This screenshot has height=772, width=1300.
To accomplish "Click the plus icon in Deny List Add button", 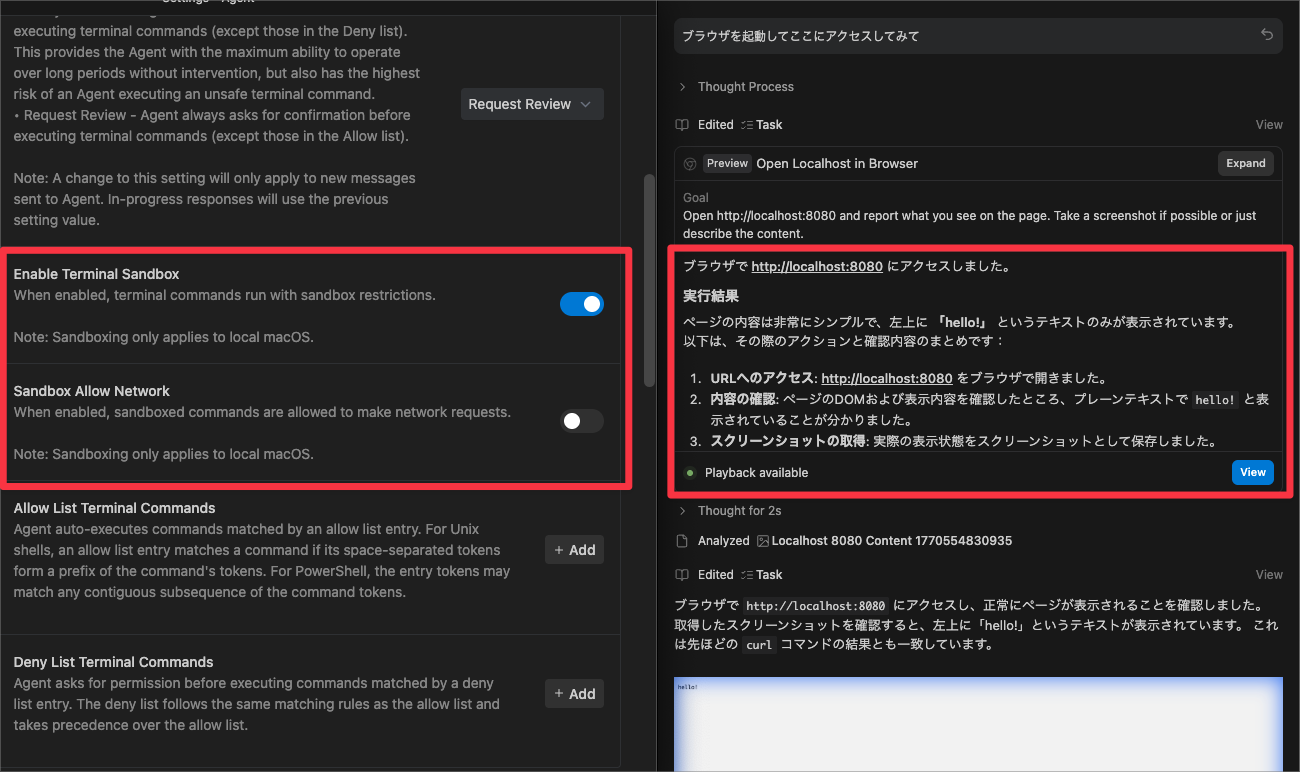I will [559, 694].
